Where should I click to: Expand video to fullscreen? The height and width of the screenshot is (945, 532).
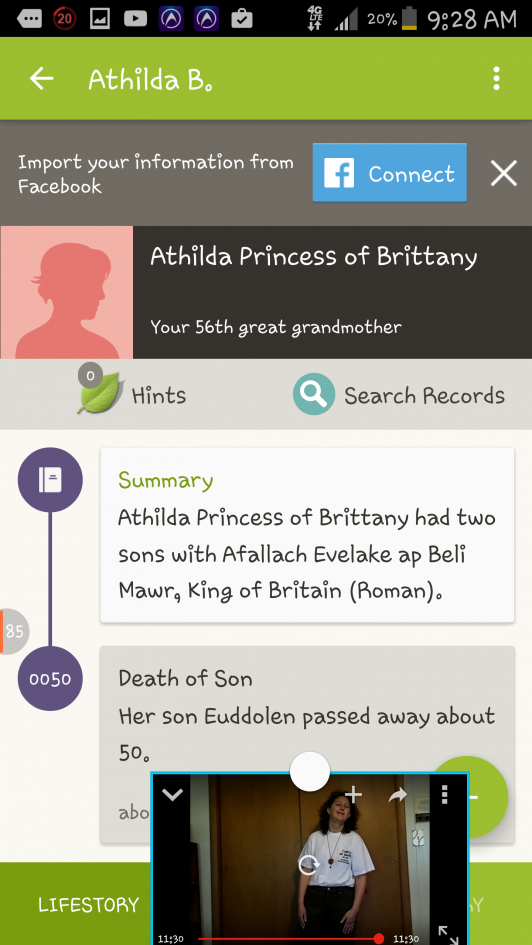tap(448, 935)
